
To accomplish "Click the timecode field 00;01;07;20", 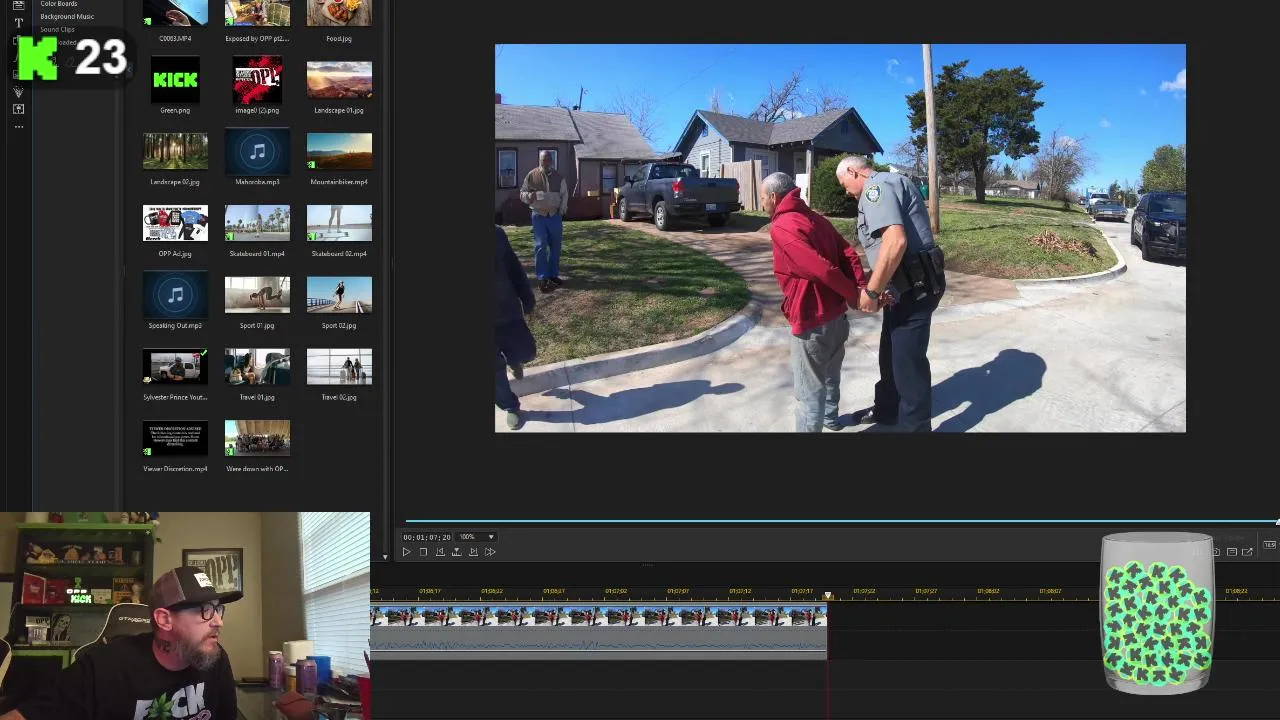I will pos(427,537).
